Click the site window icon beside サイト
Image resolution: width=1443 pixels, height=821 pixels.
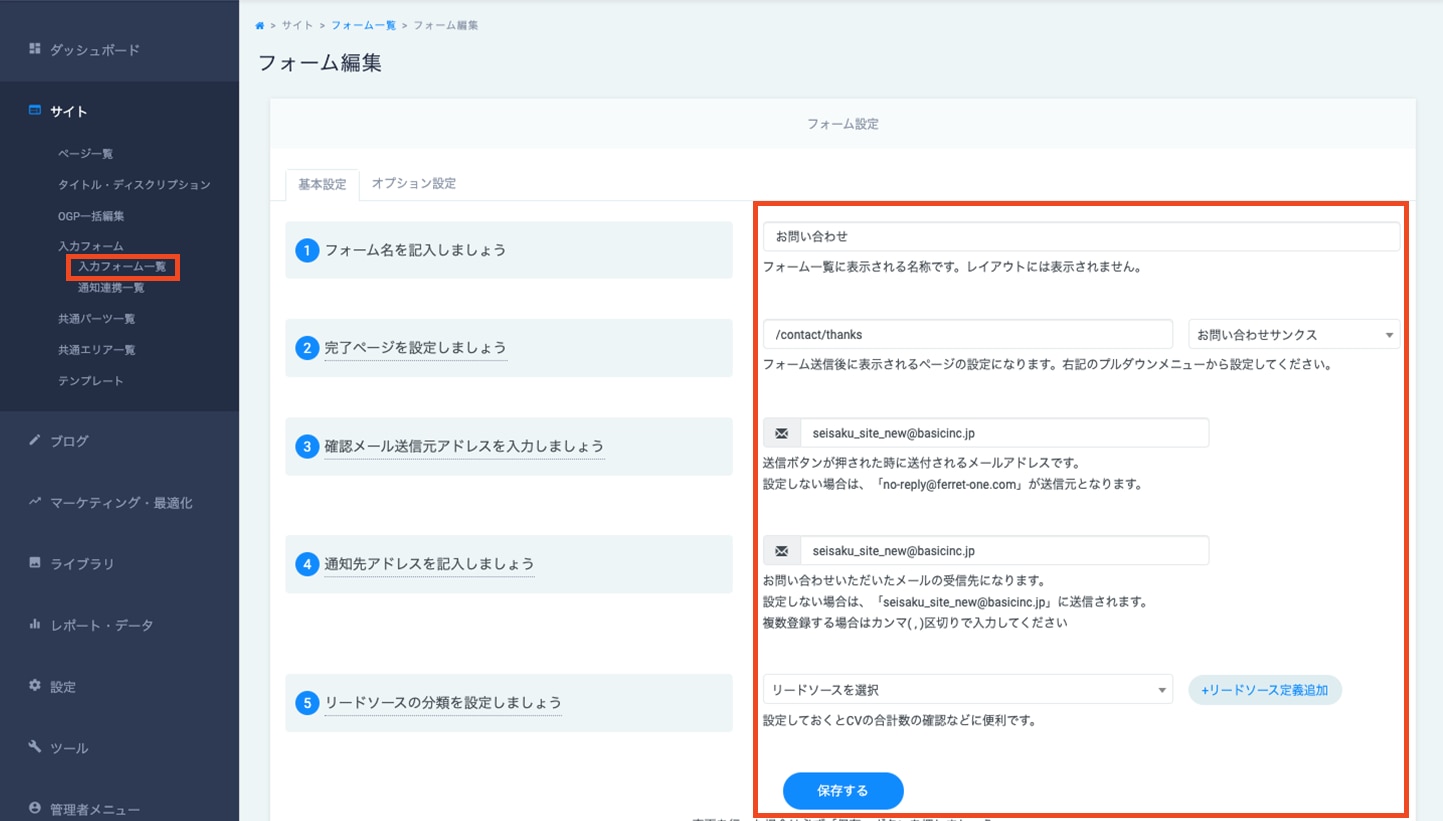[x=34, y=111]
